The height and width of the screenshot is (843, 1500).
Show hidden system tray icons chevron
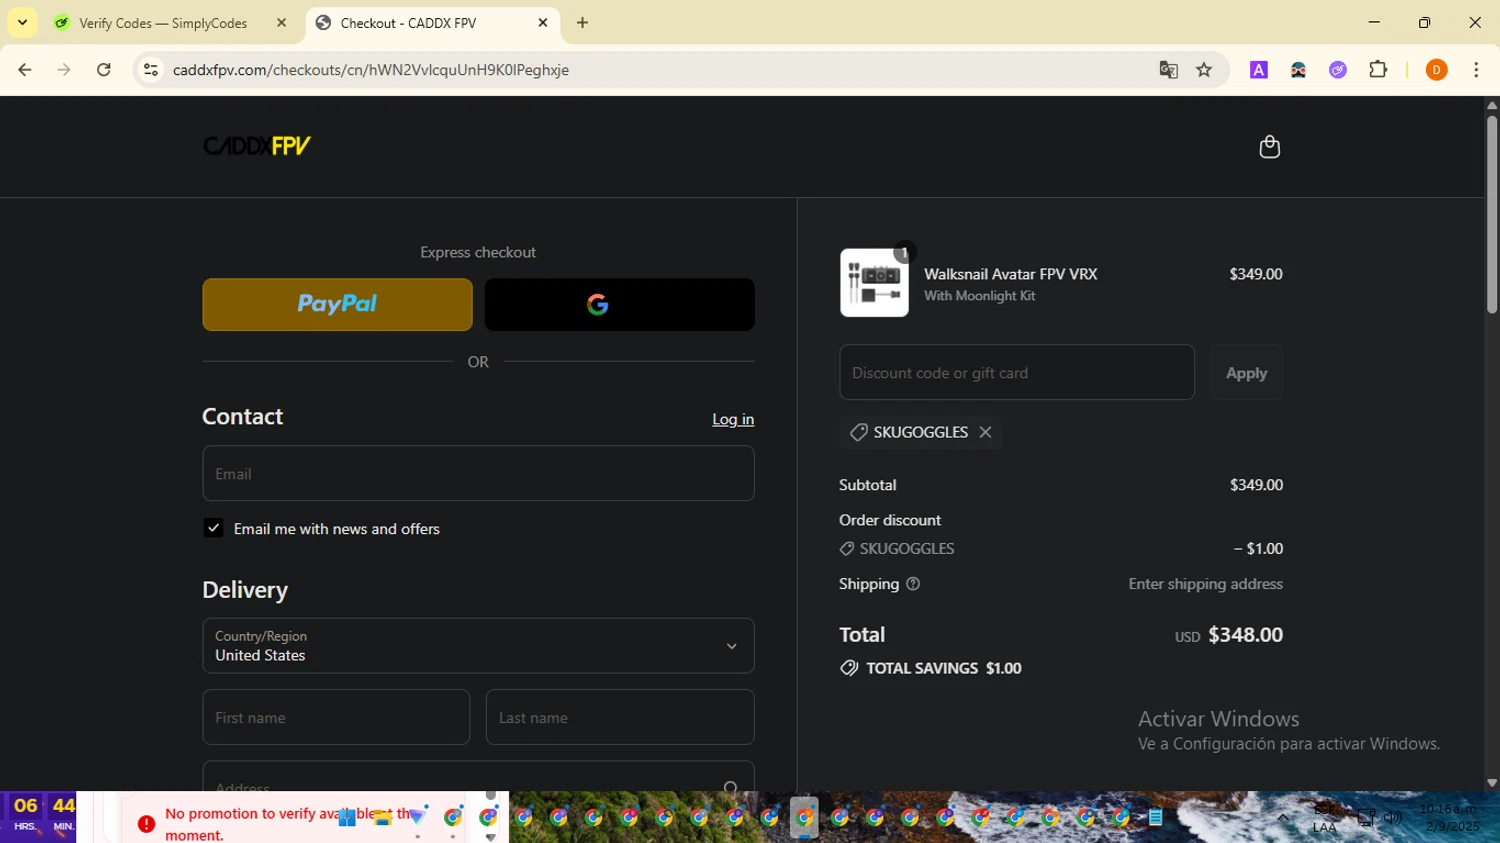pyautogui.click(x=1283, y=818)
